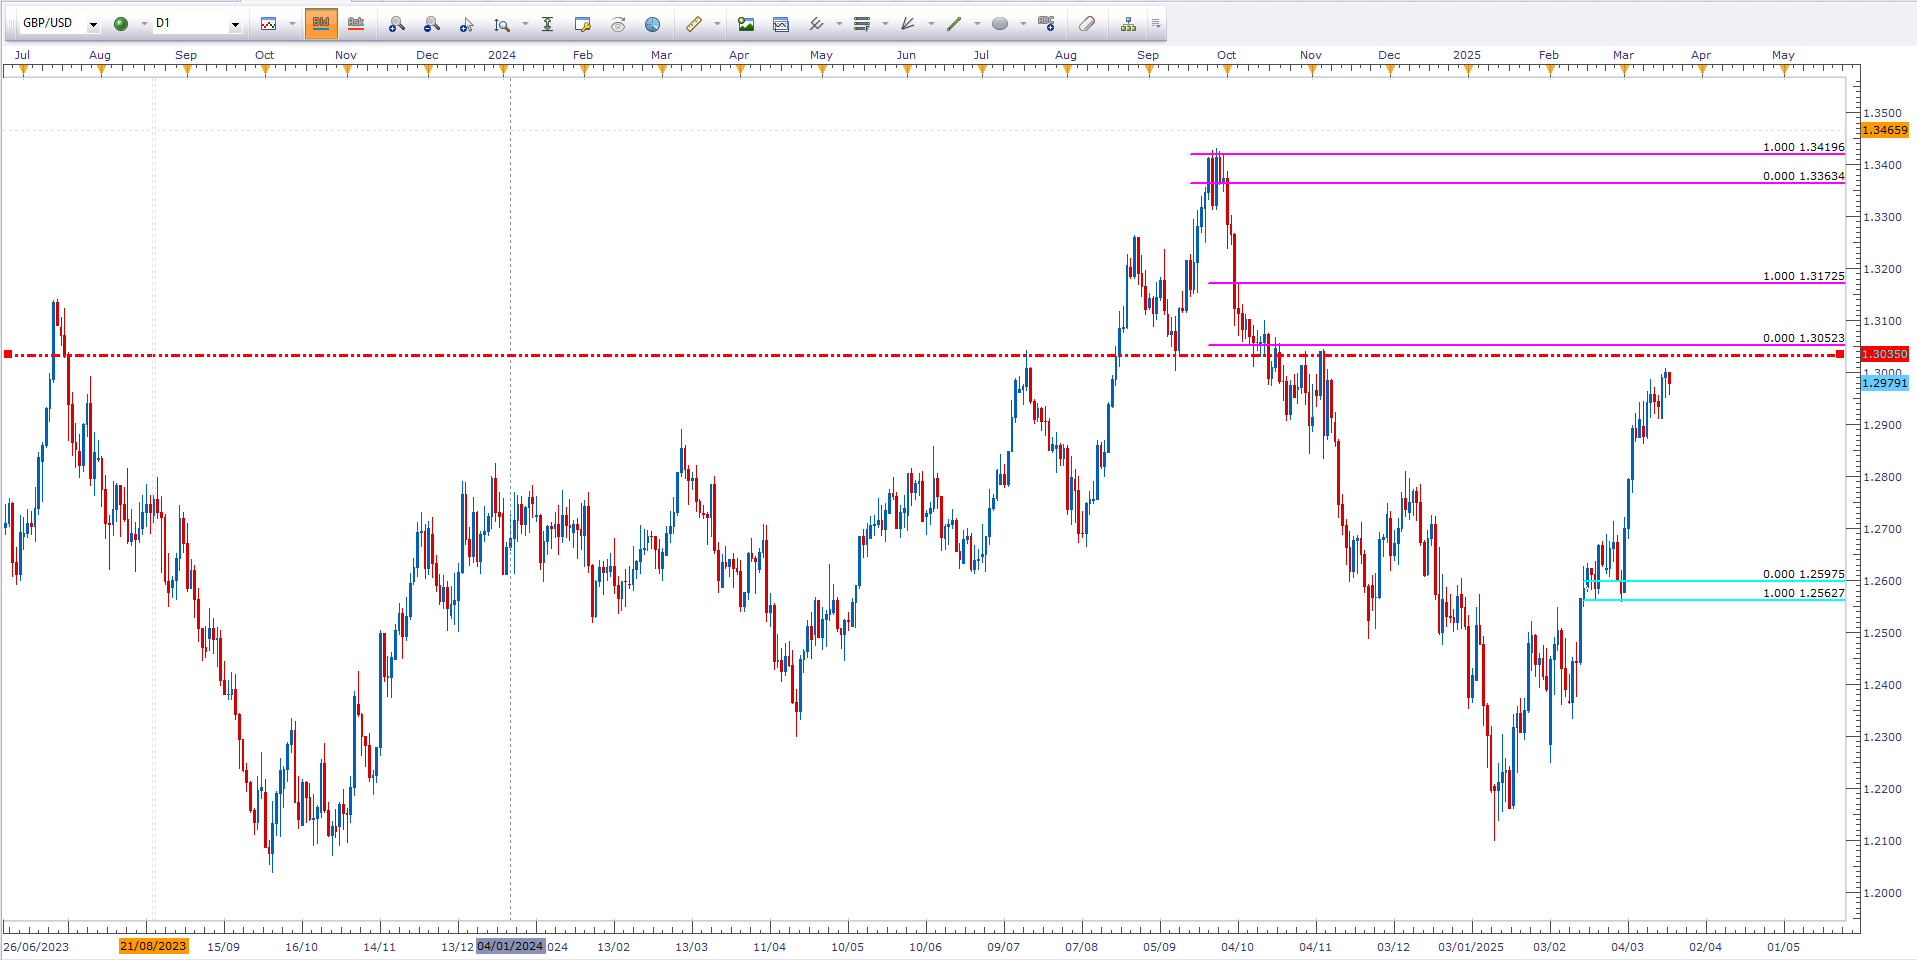This screenshot has height=960, width=1917.
Task: Select the ellipse shape tool
Action: point(999,24)
